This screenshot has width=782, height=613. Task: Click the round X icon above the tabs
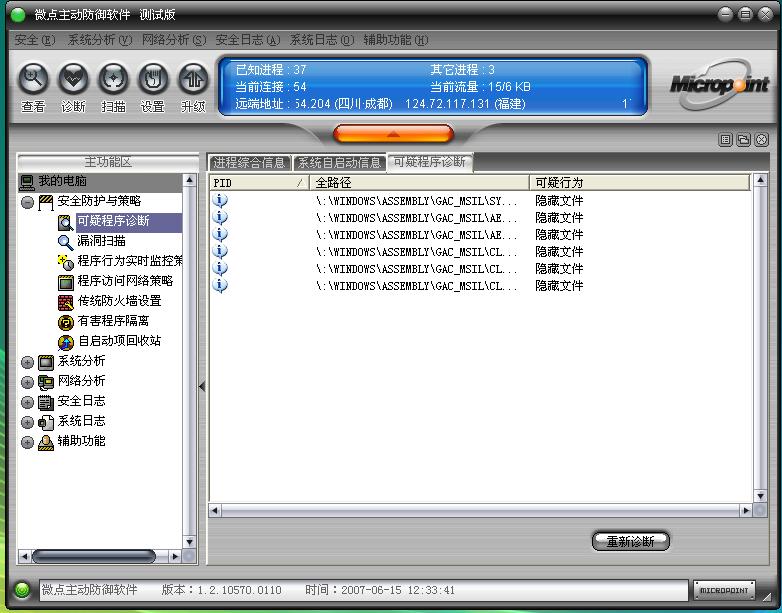coord(762,140)
